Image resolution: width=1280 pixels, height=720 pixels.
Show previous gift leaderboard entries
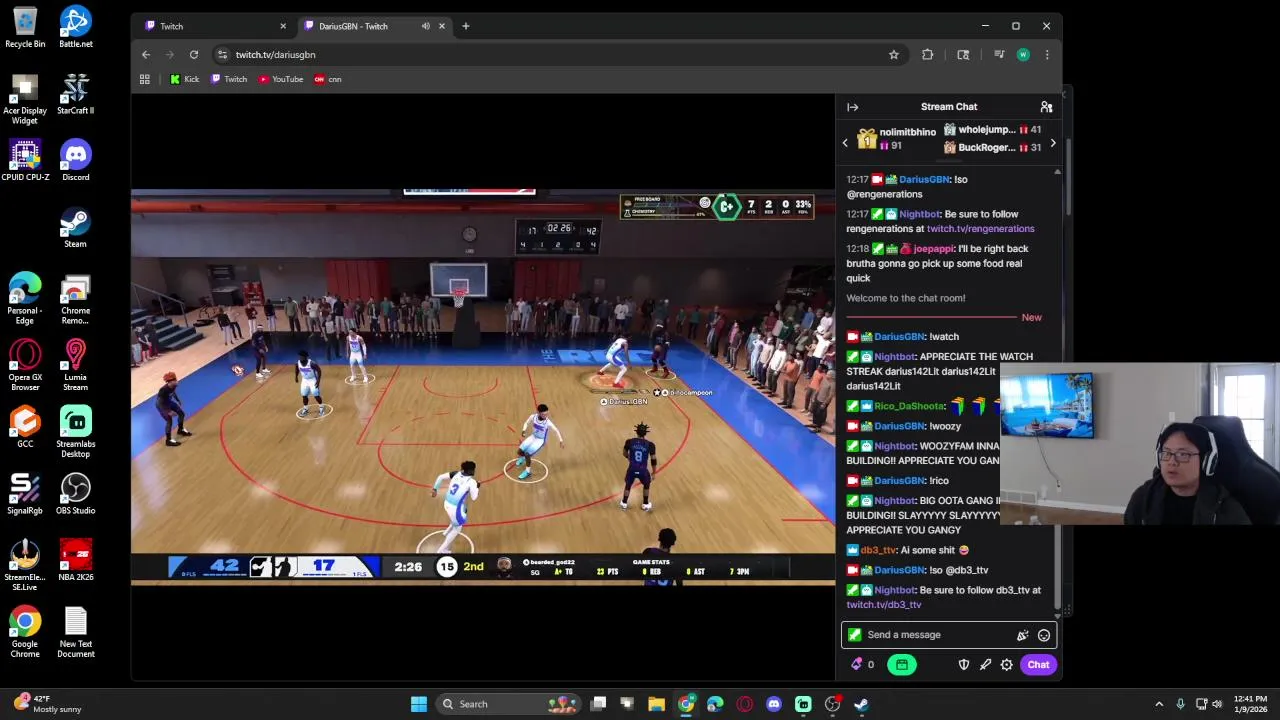point(845,143)
